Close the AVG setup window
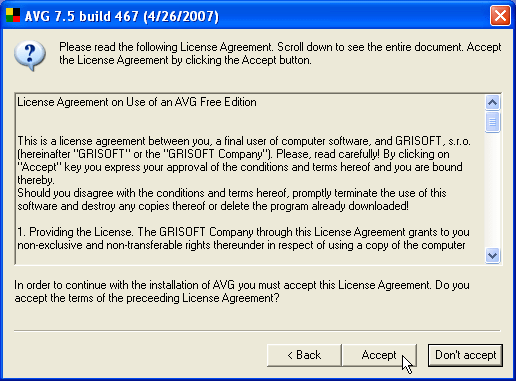516x381 pixels. pyautogui.click(x=500, y=15)
